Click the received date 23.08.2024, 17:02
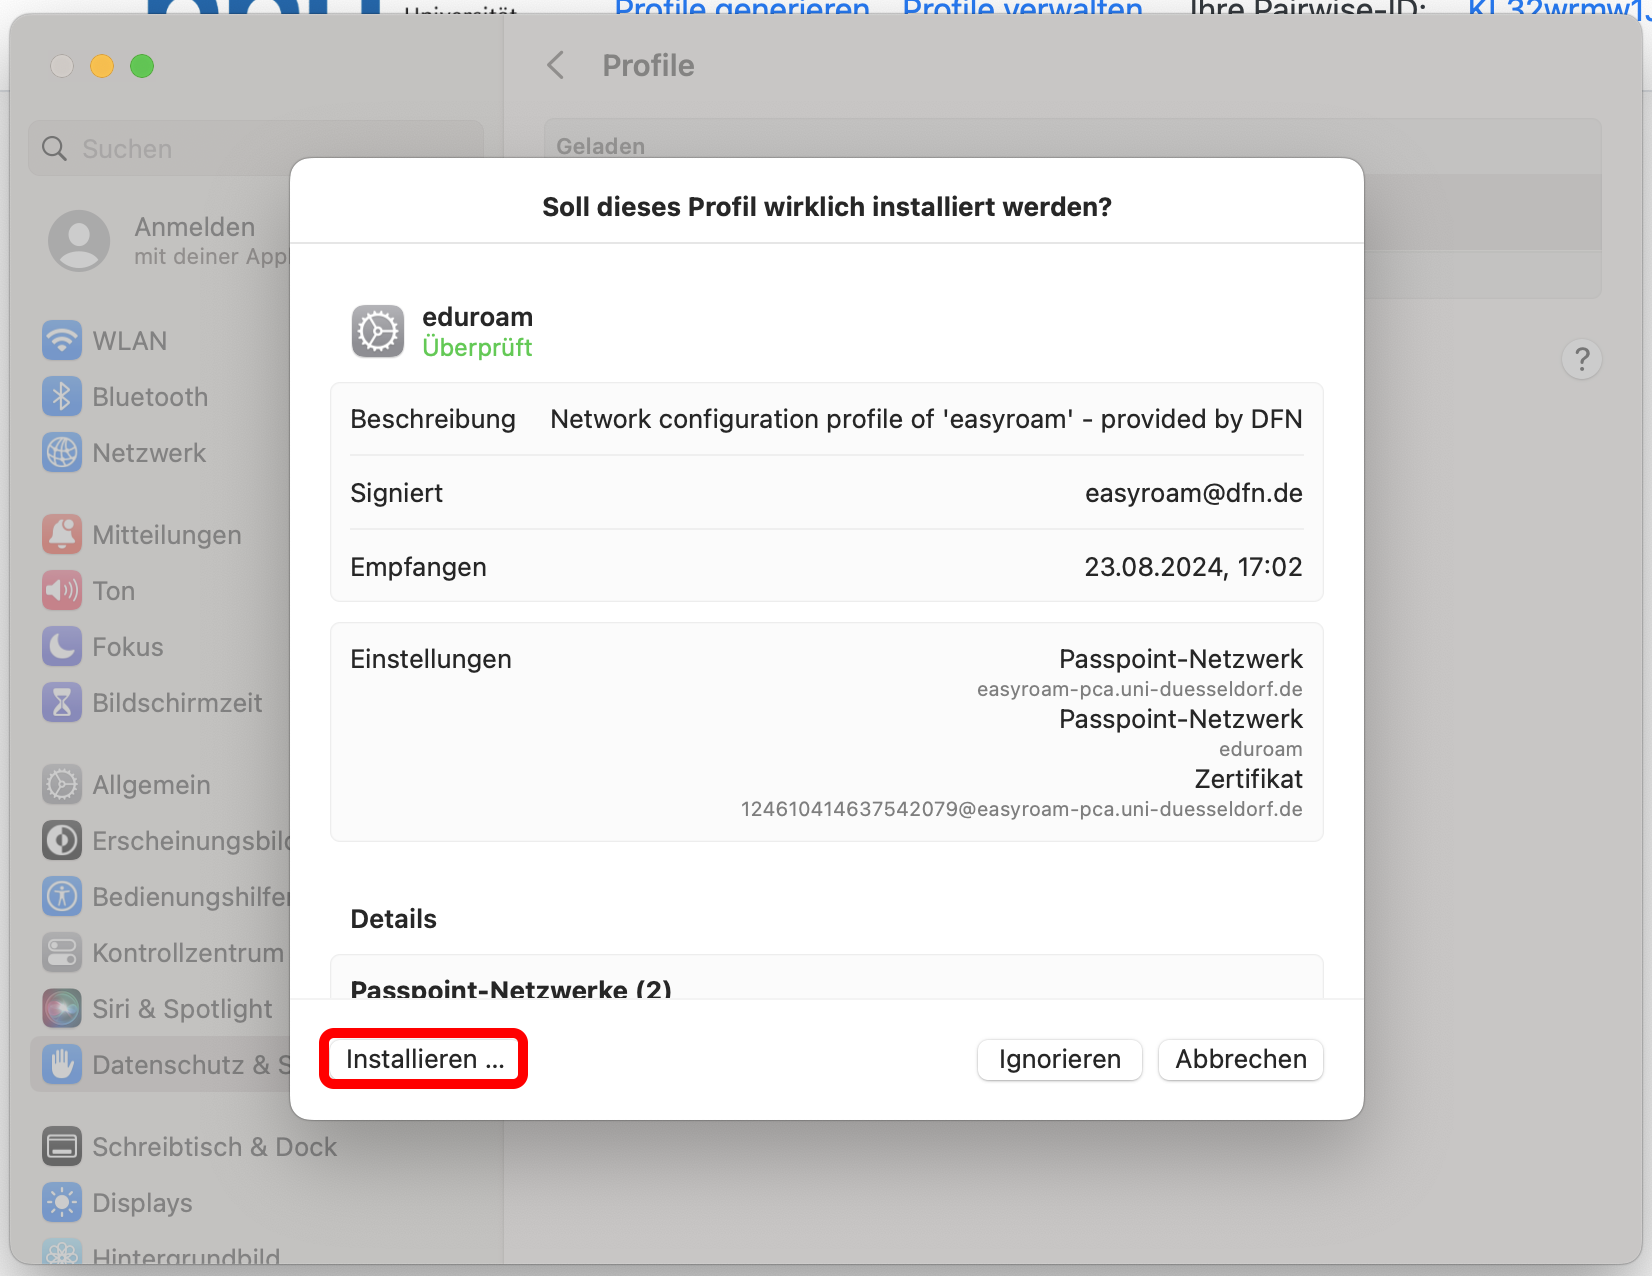This screenshot has width=1652, height=1276. (x=1193, y=567)
